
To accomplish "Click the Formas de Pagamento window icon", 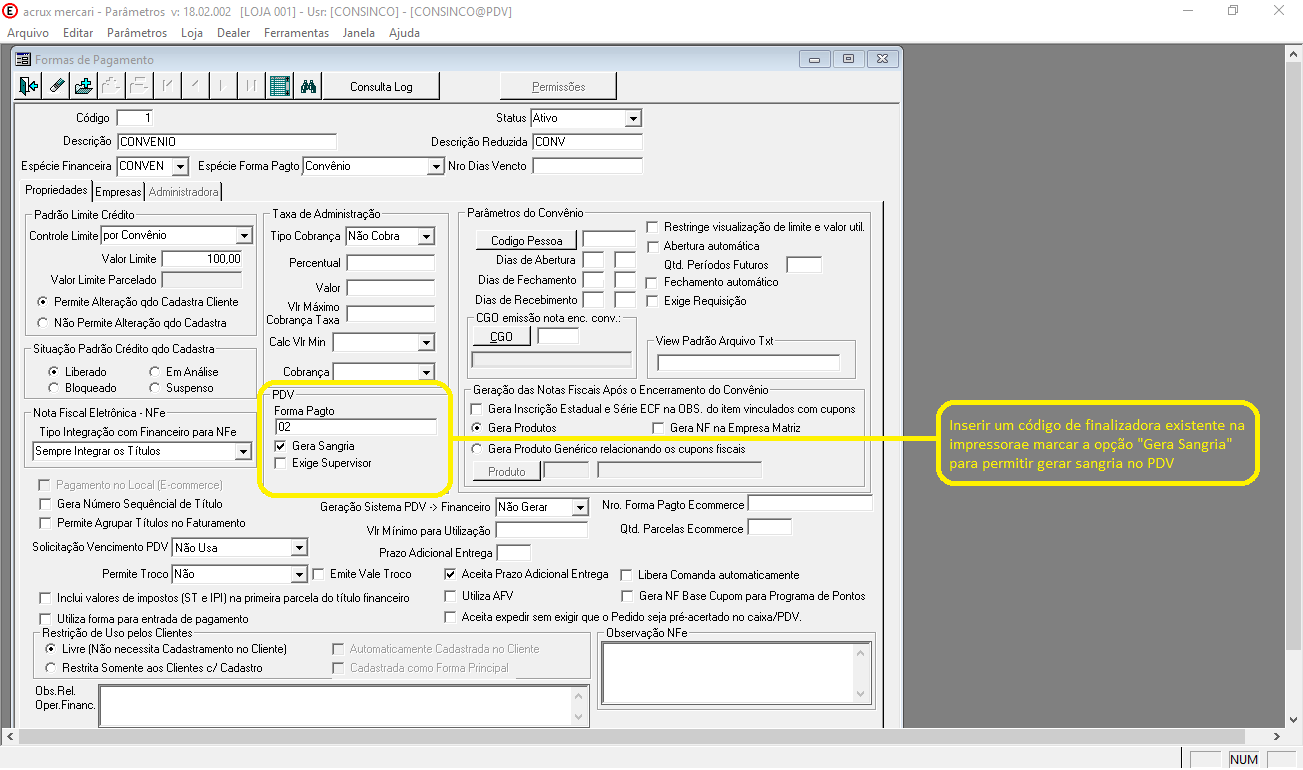I will click(23, 60).
